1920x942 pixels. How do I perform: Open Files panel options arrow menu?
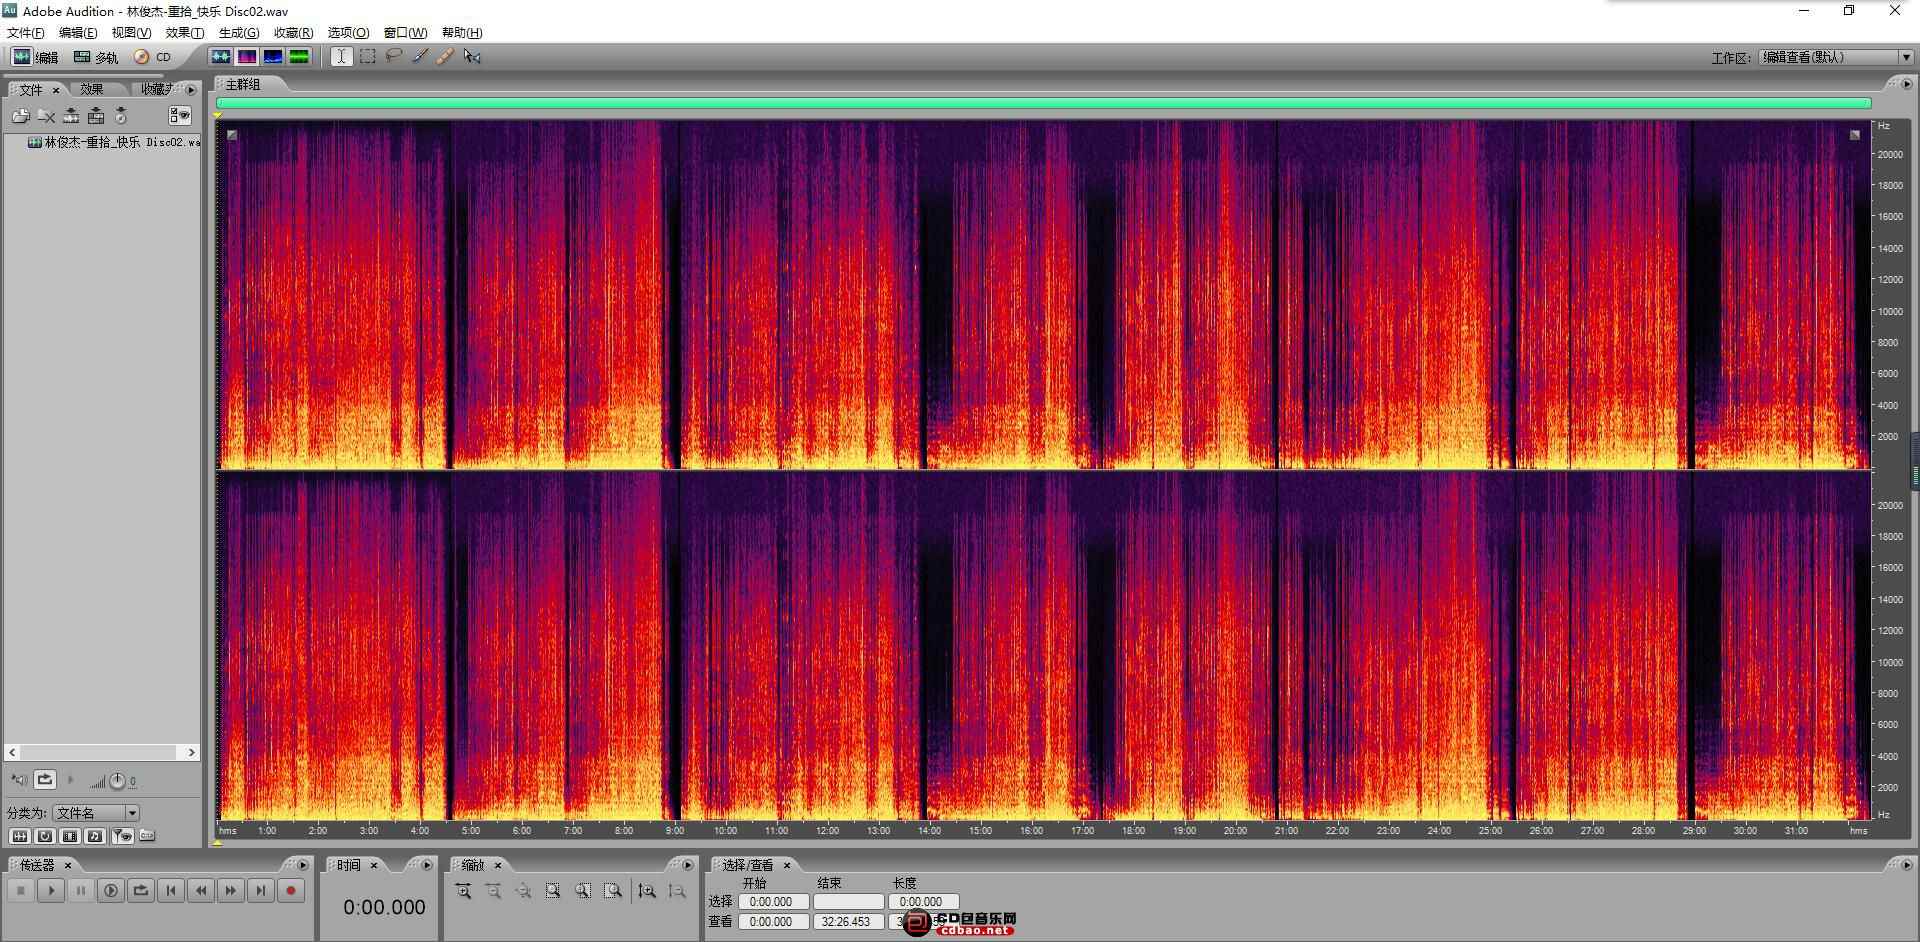(x=191, y=89)
